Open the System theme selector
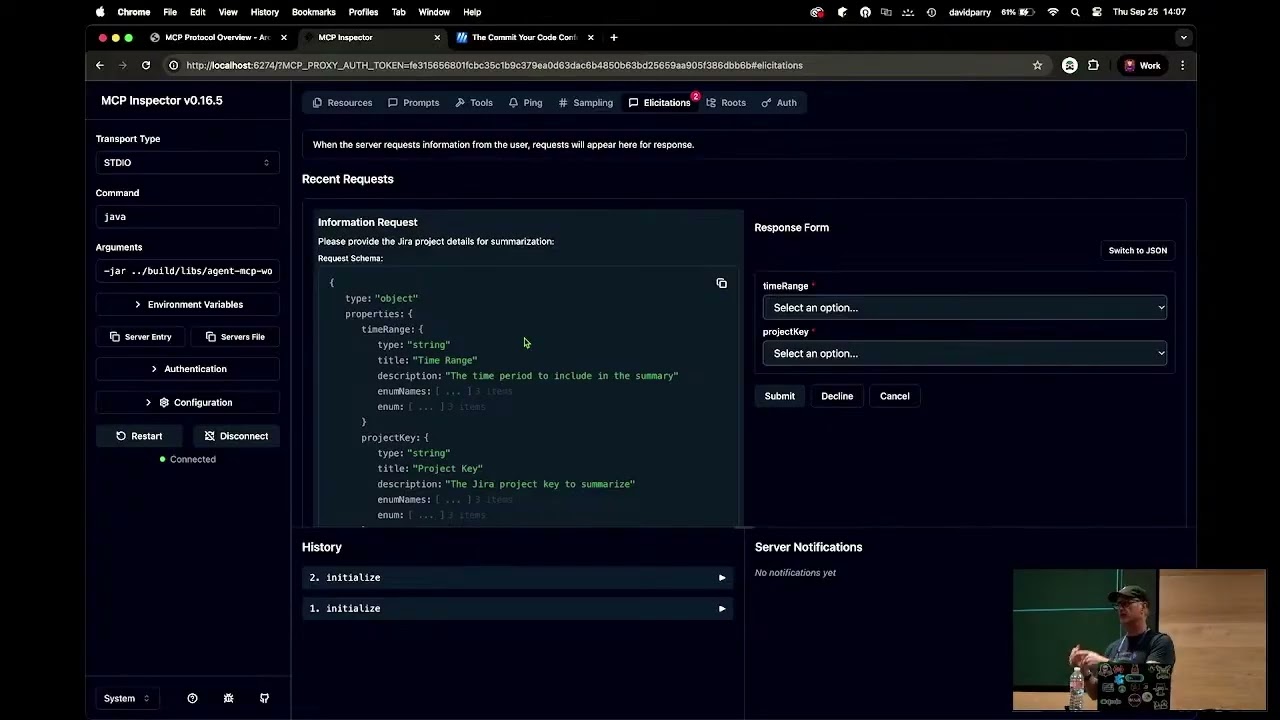The height and width of the screenshot is (720, 1280). click(x=127, y=698)
